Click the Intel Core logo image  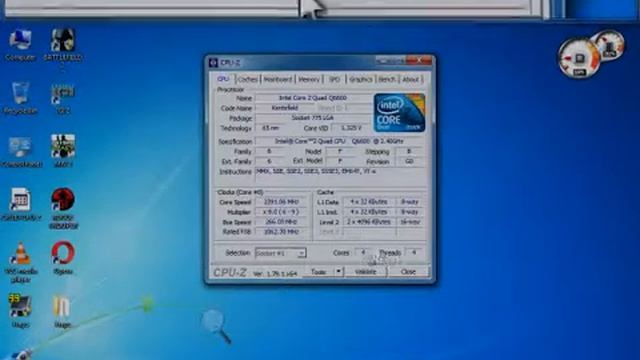coord(400,113)
